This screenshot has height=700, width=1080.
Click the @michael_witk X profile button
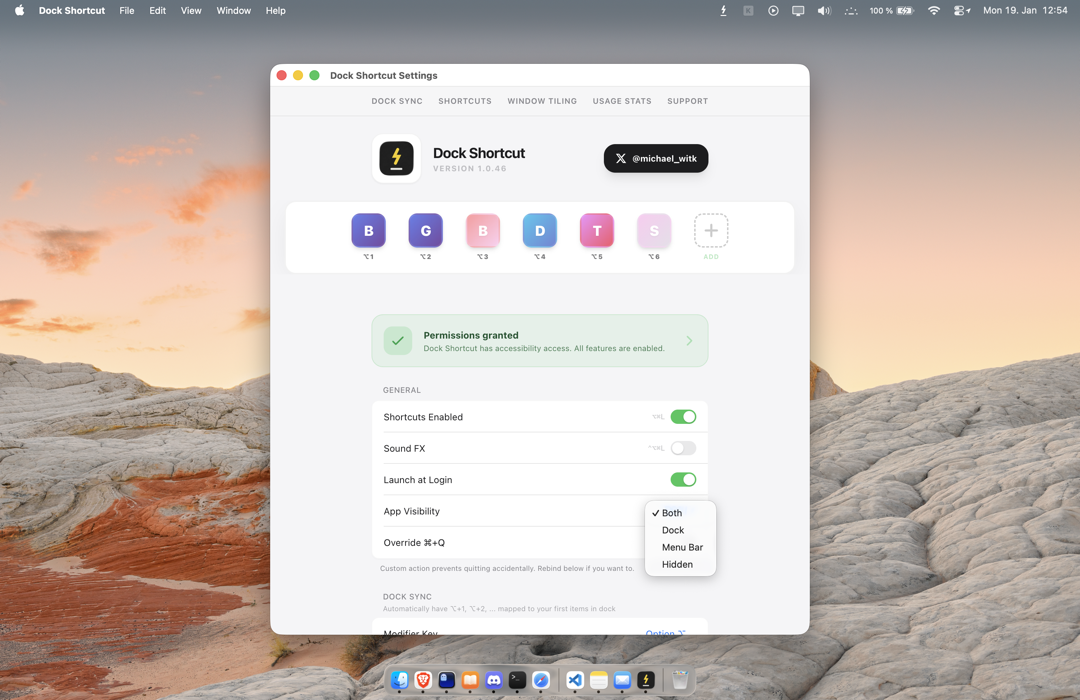tap(655, 158)
